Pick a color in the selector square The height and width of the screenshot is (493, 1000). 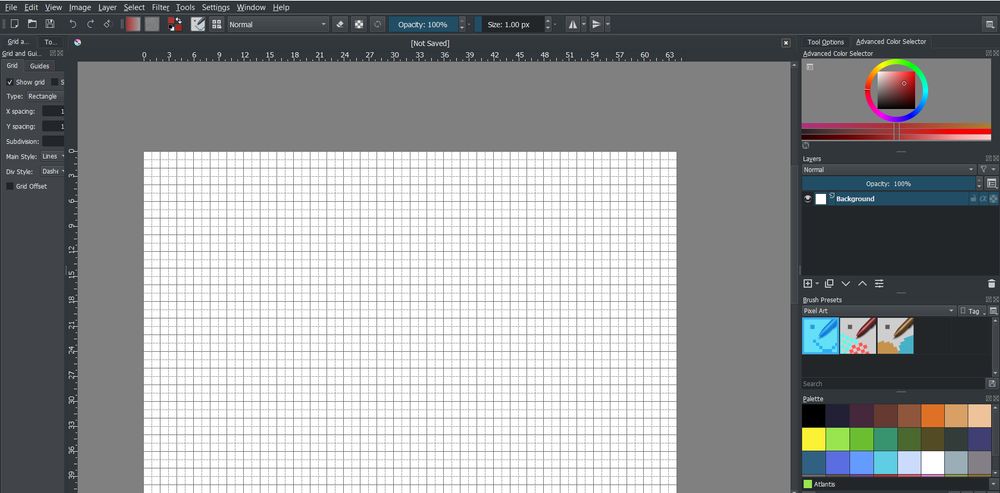coord(896,90)
